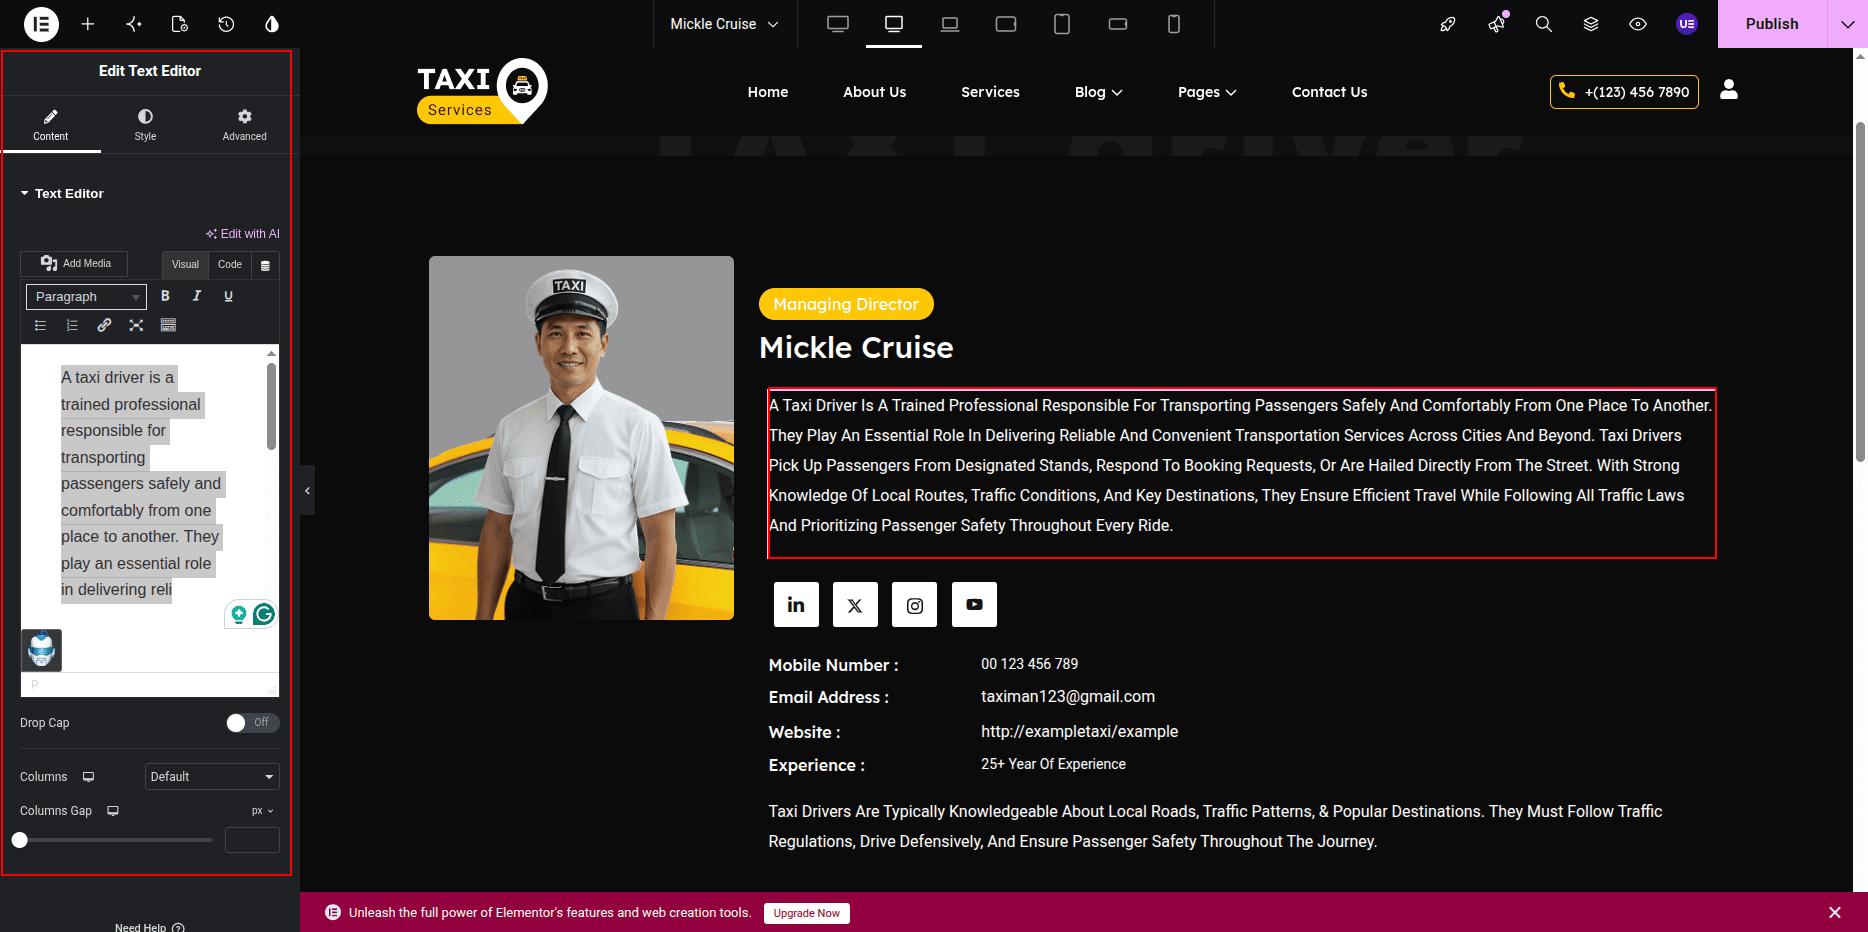Toggle the Drop Cap switch
Image resolution: width=1868 pixels, height=932 pixels.
pos(252,722)
